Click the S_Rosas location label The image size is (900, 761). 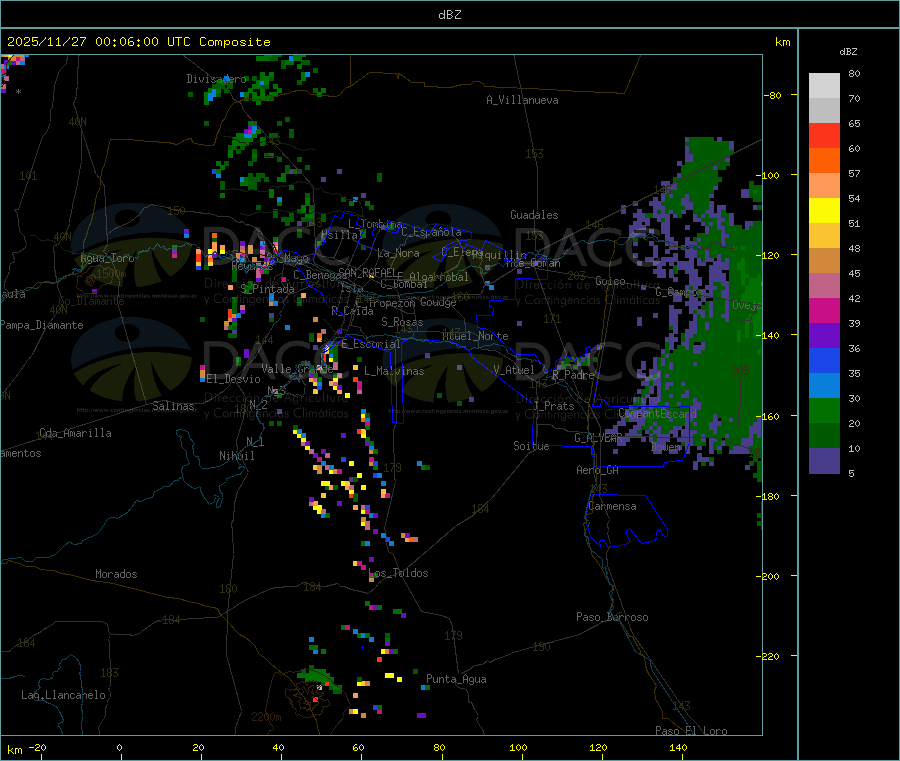click(x=402, y=322)
